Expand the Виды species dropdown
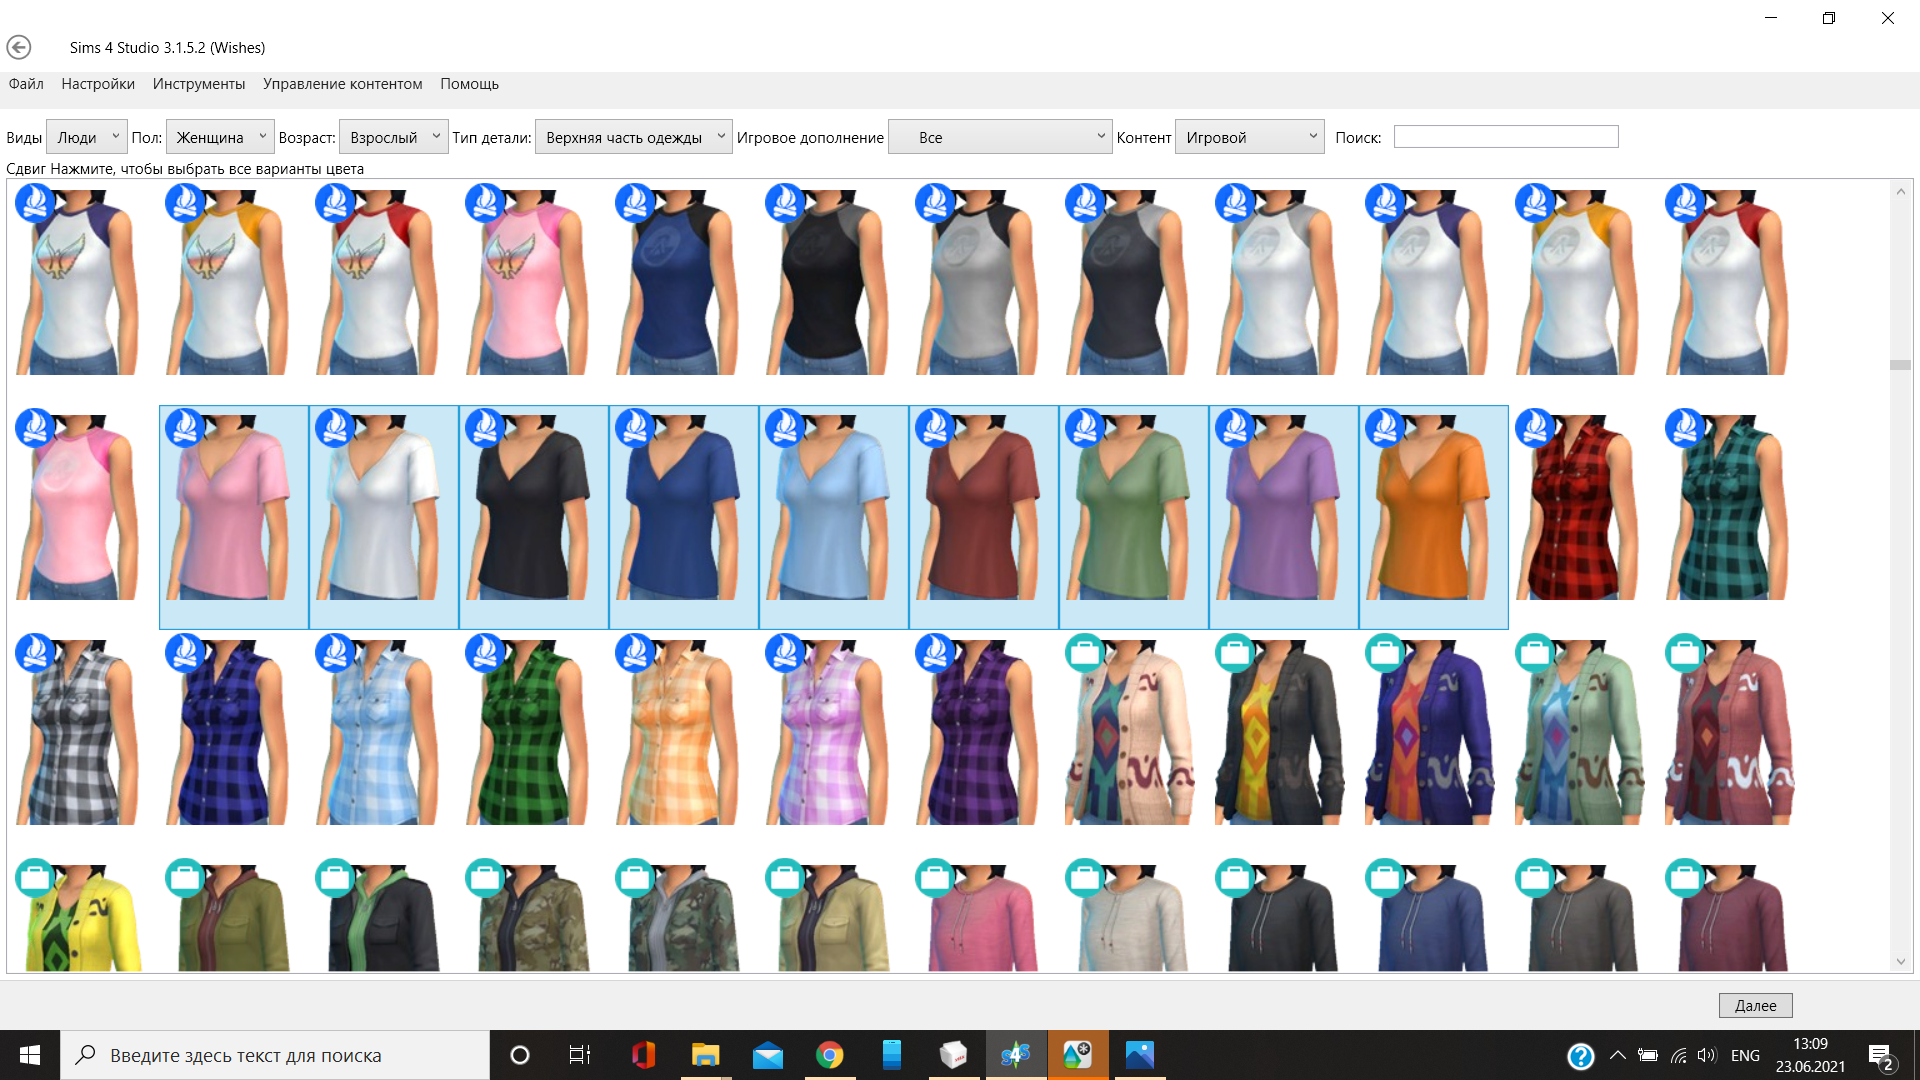The width and height of the screenshot is (1920, 1080). point(87,137)
